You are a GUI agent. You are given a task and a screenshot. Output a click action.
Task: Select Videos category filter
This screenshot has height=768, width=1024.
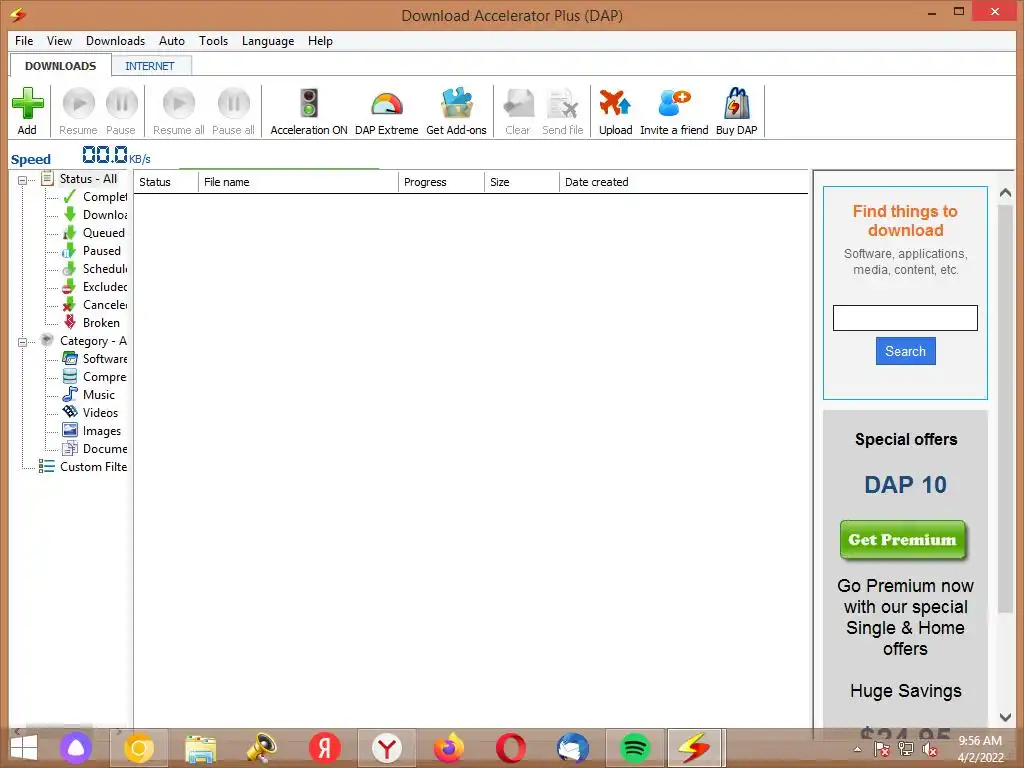(91, 413)
